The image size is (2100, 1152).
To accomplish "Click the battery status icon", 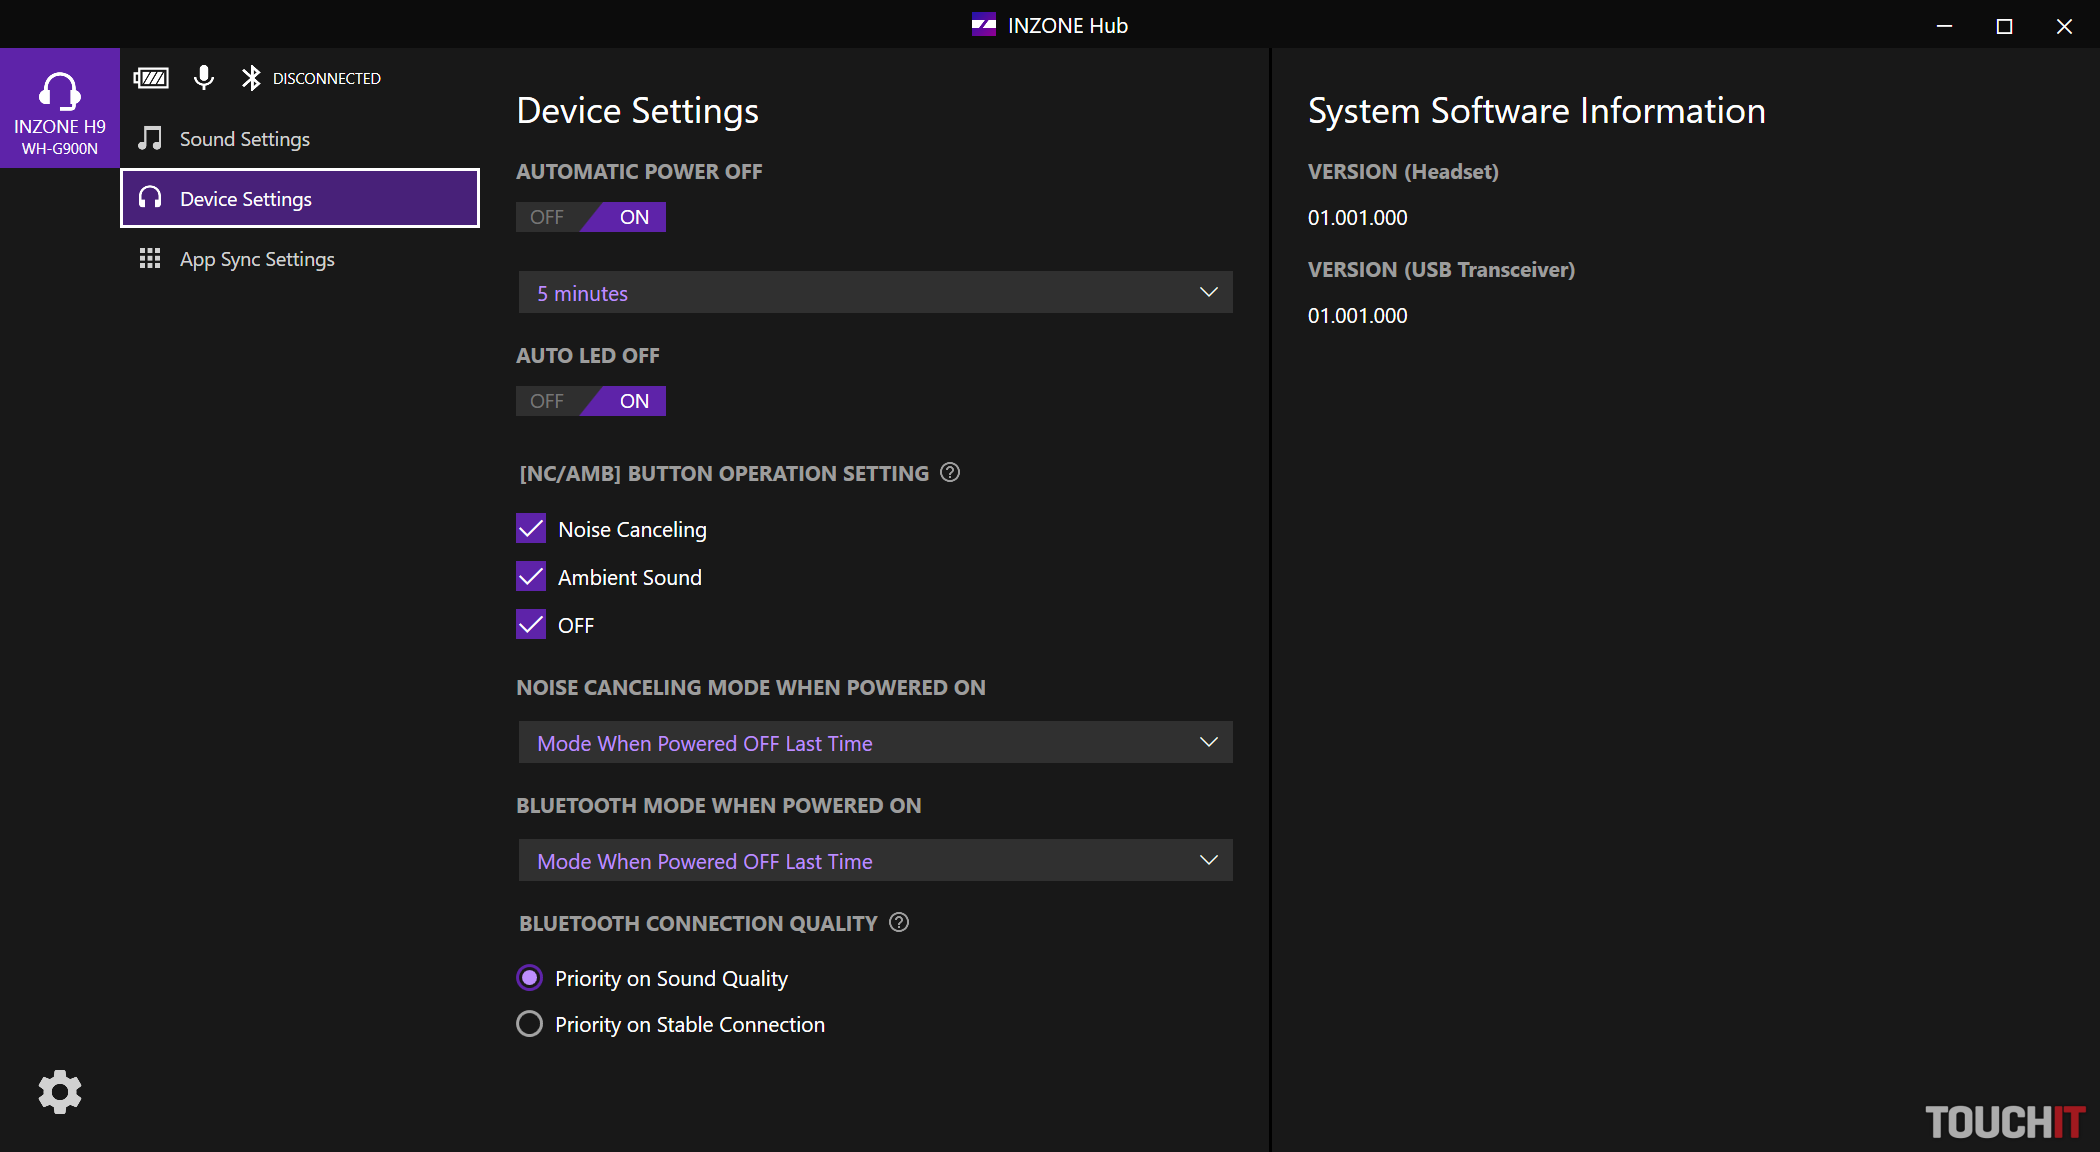I will (151, 78).
